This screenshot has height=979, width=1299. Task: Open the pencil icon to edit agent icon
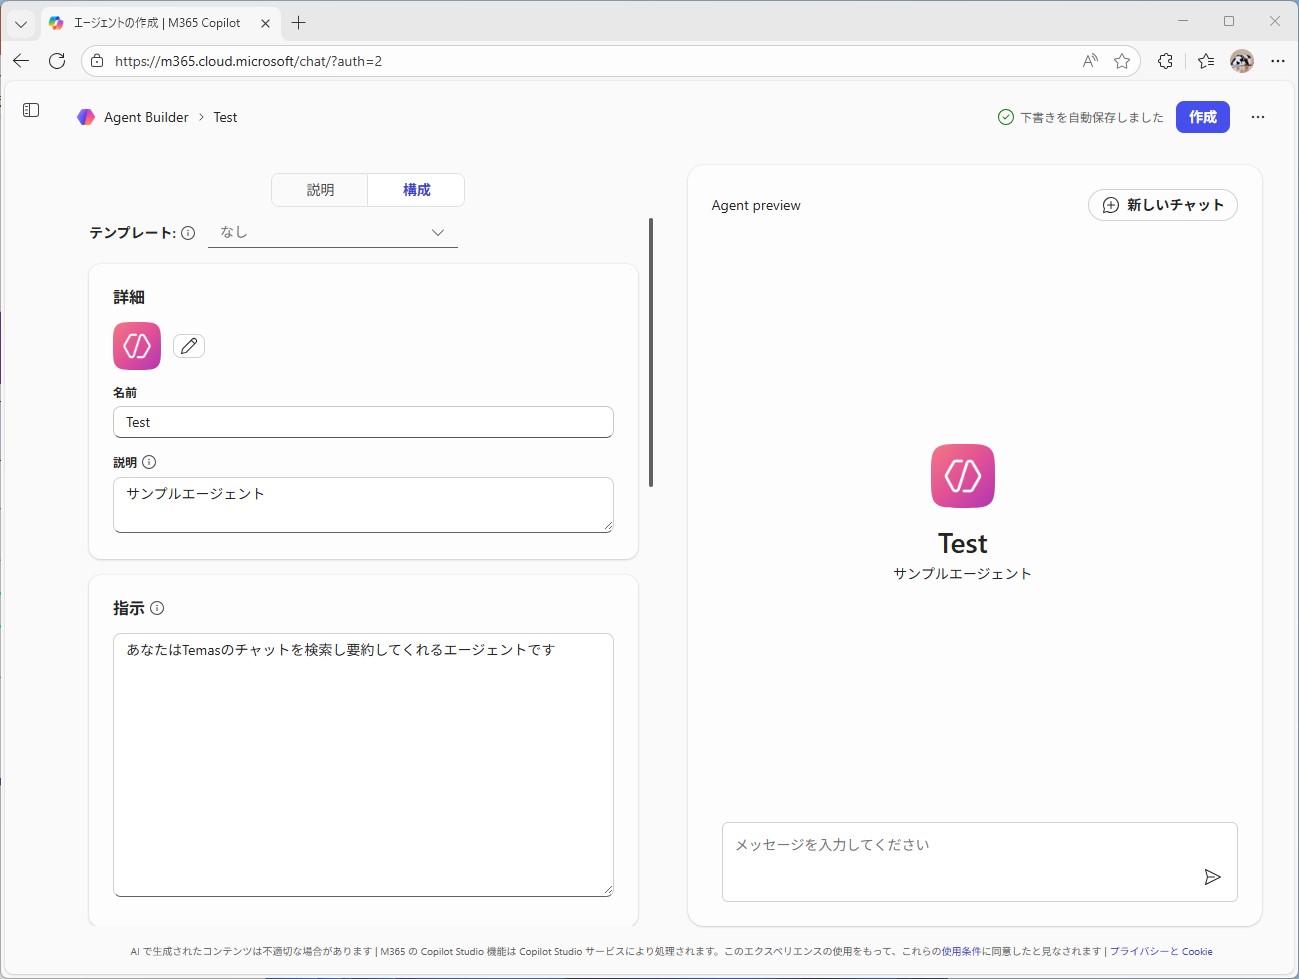click(188, 345)
